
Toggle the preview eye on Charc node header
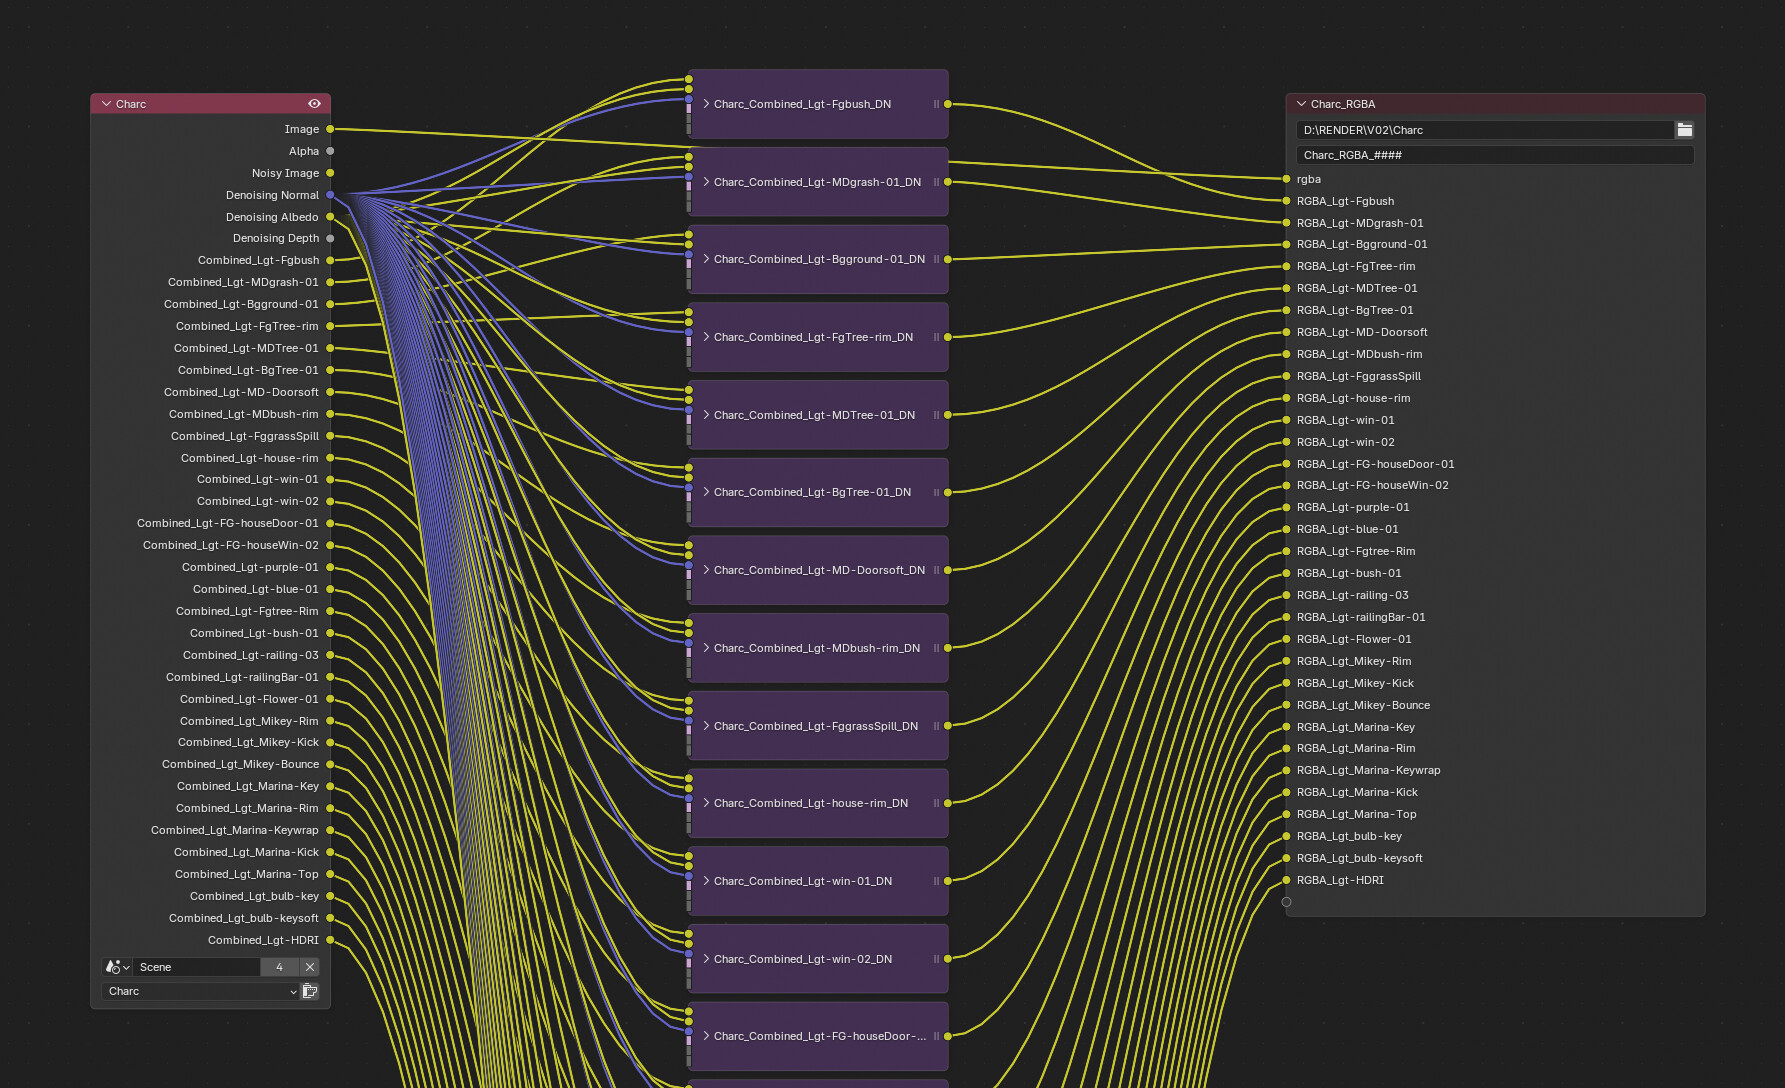click(x=314, y=104)
